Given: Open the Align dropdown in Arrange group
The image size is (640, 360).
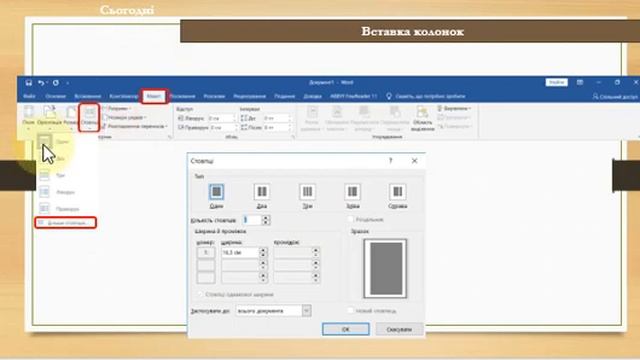Looking at the screenshot, I should [x=455, y=109].
